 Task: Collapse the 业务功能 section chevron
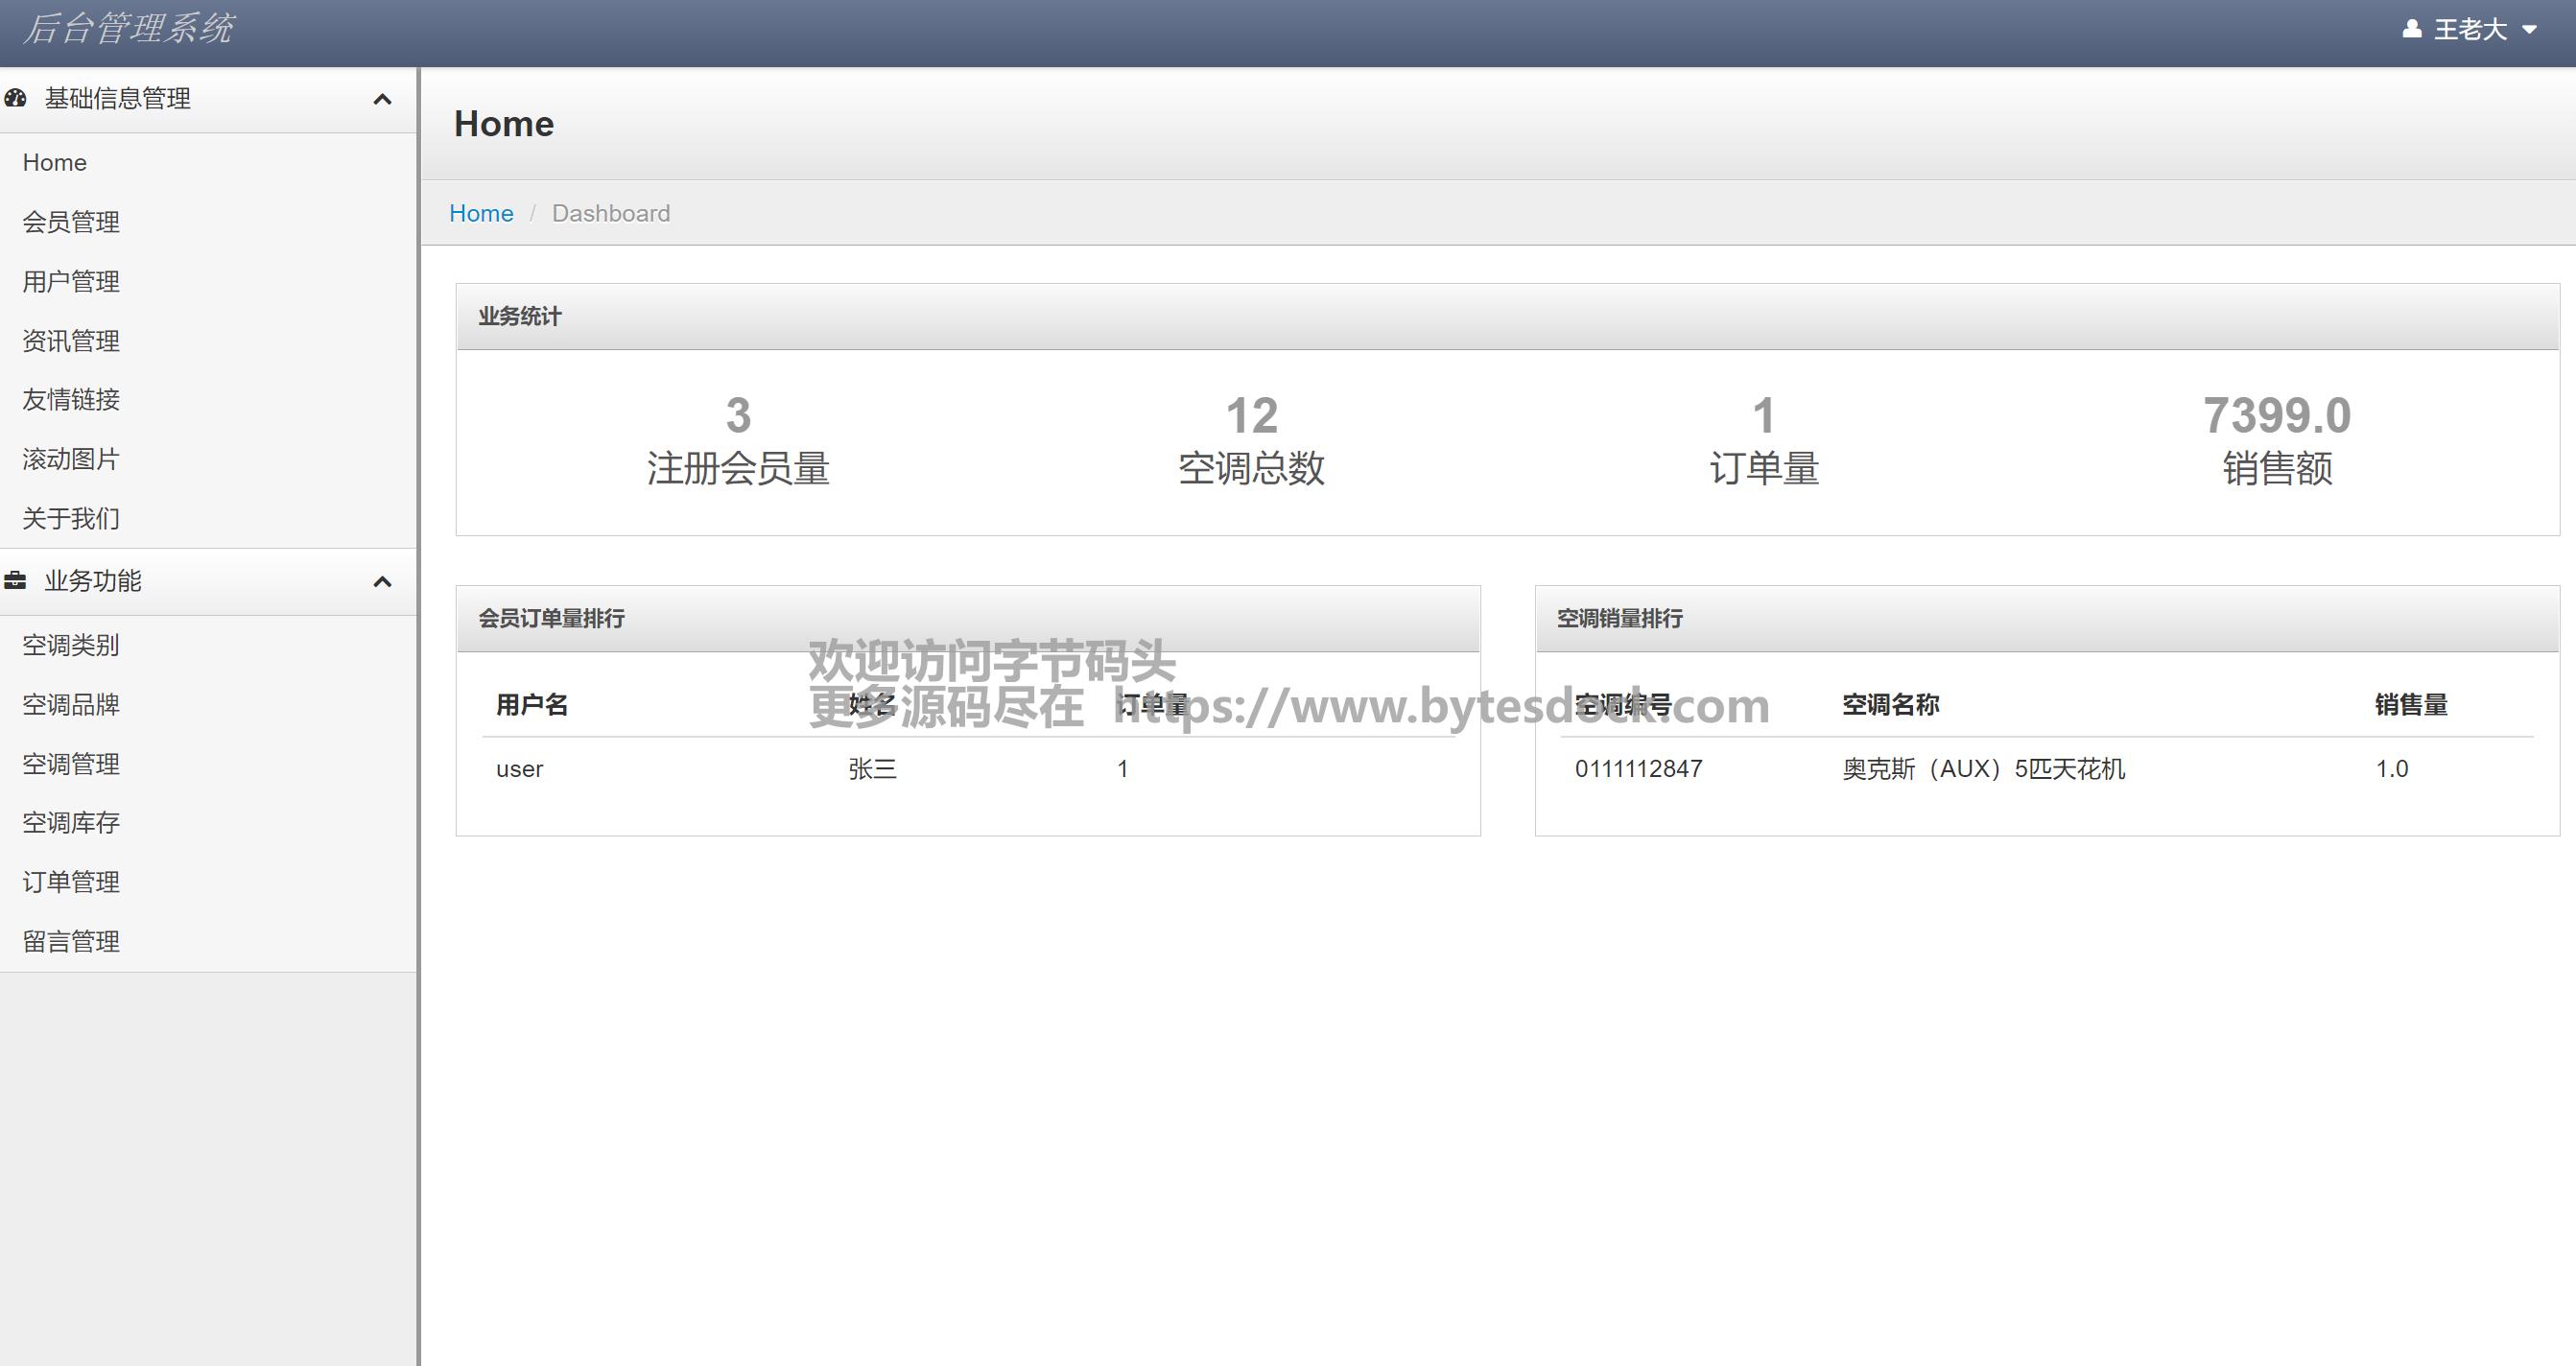click(x=382, y=581)
